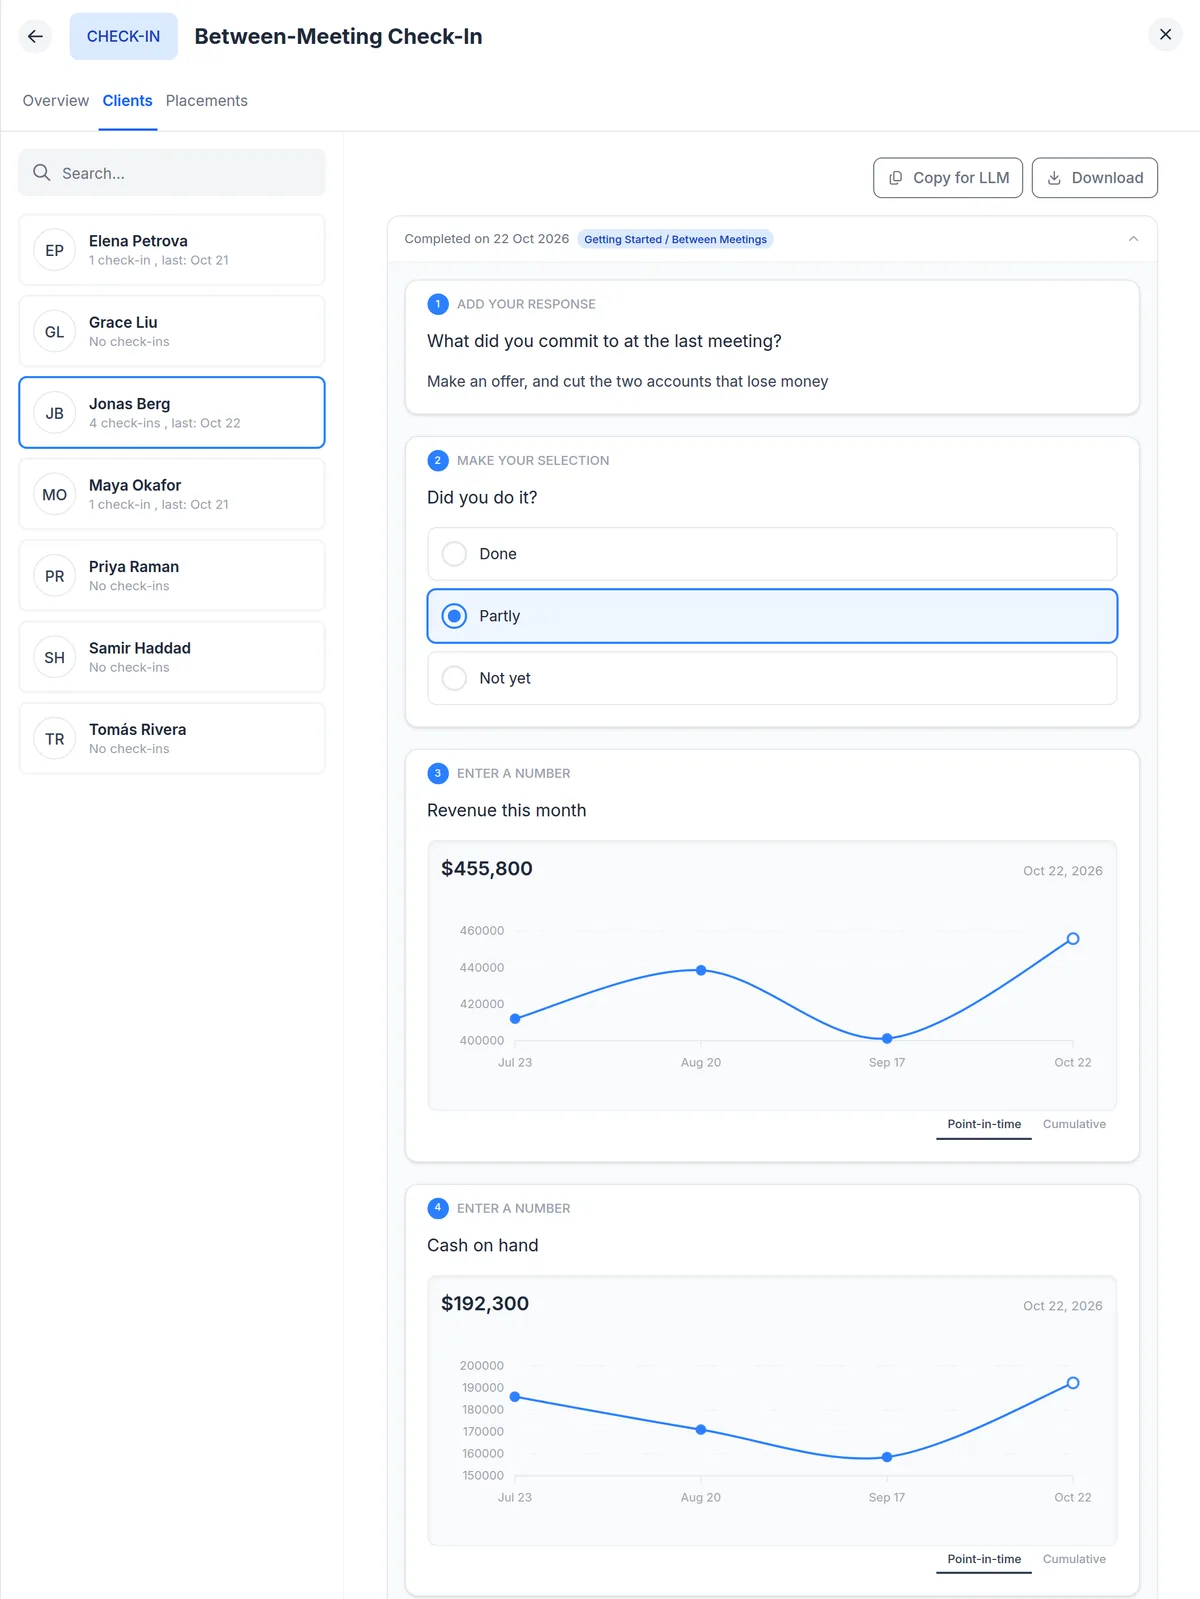Screen dimensions: 1200x1599
Task: Click the Between-Meeting Check-In title
Action: (338, 36)
